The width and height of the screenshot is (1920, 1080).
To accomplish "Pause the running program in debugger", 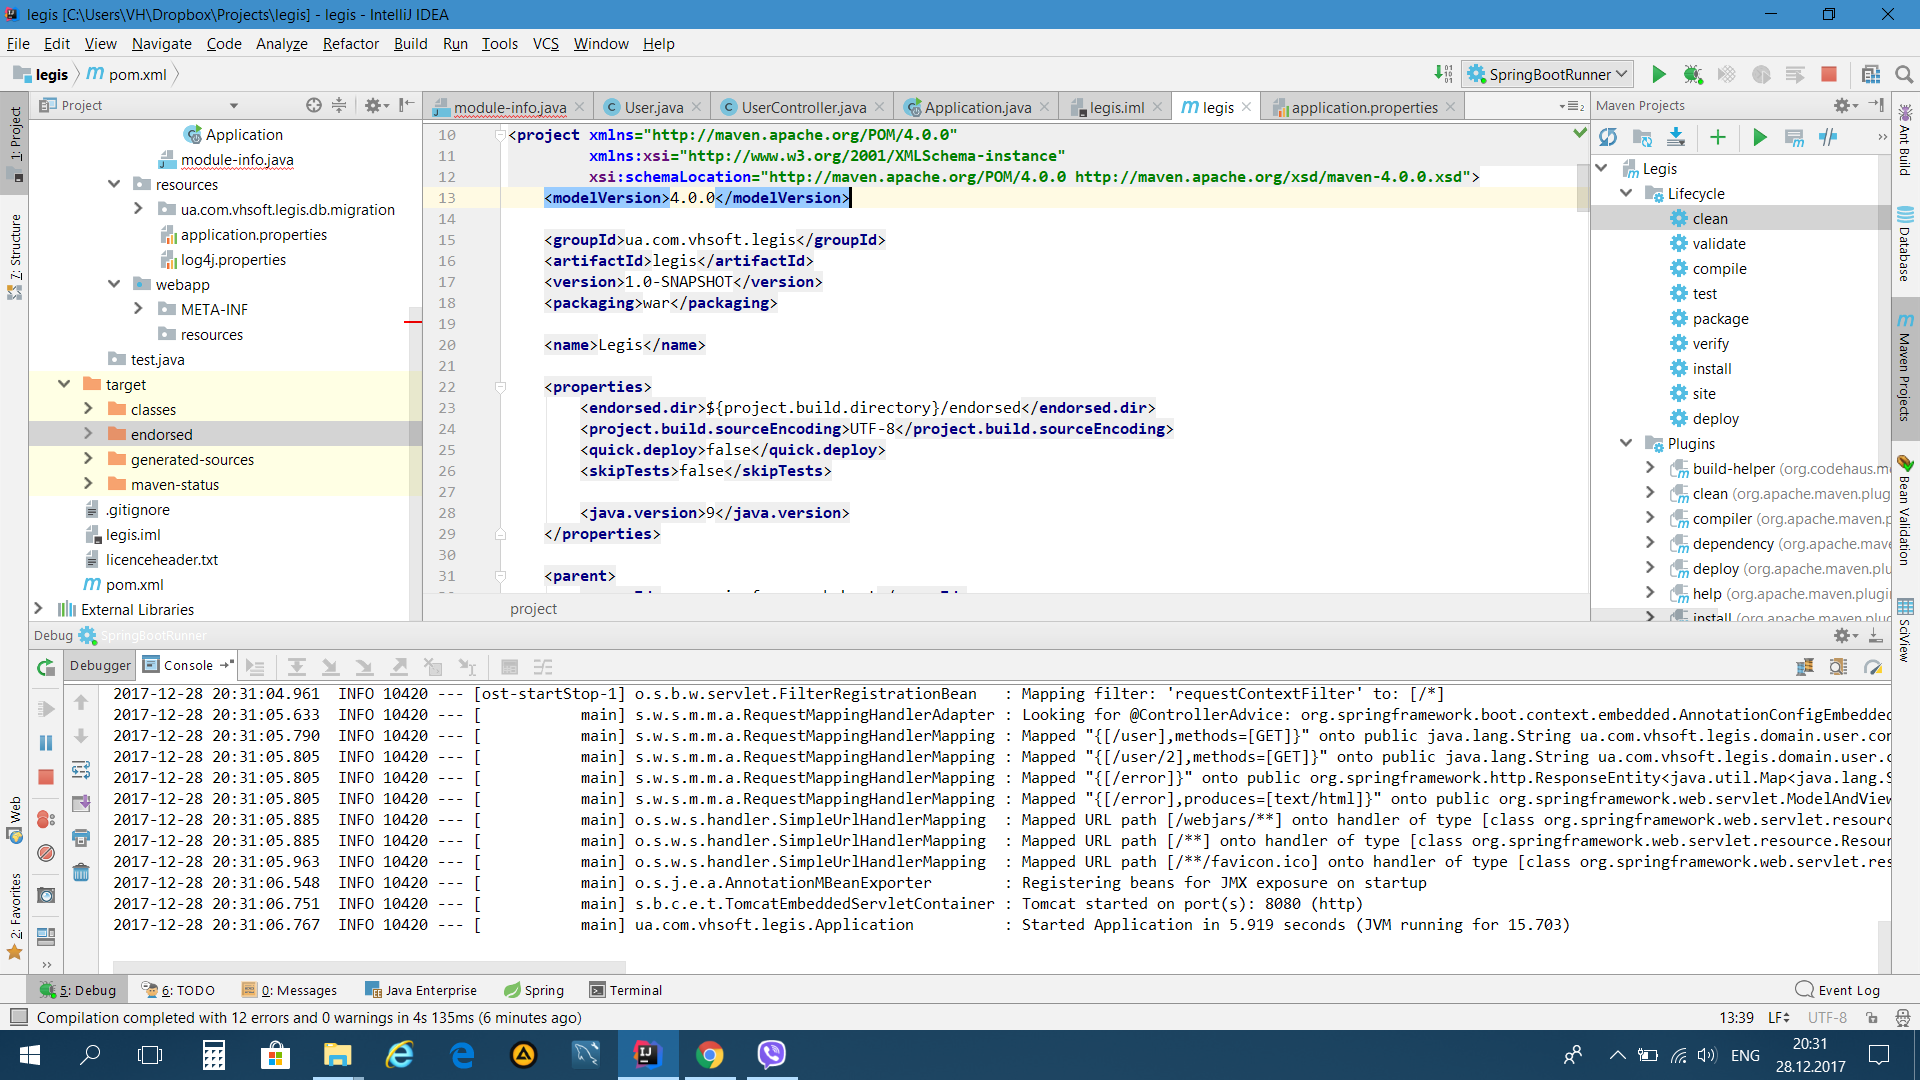I will point(45,743).
